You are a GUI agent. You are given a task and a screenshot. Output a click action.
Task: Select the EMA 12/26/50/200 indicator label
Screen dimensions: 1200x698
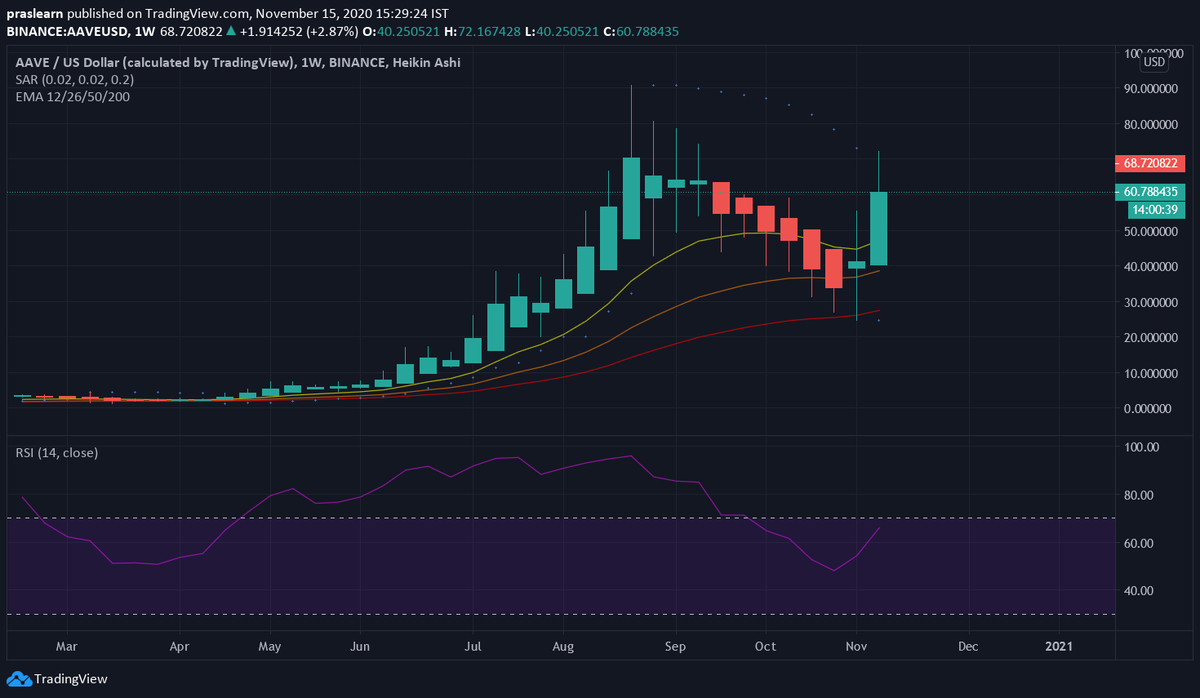(72, 97)
